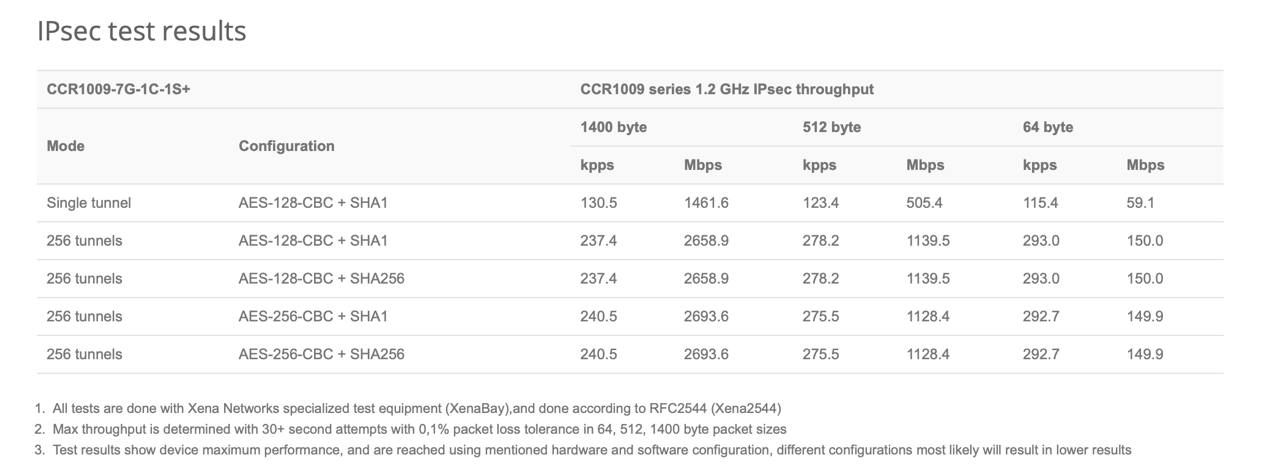The image size is (1280, 473).
Task: Select the Single tunnel row label
Action: 88,203
